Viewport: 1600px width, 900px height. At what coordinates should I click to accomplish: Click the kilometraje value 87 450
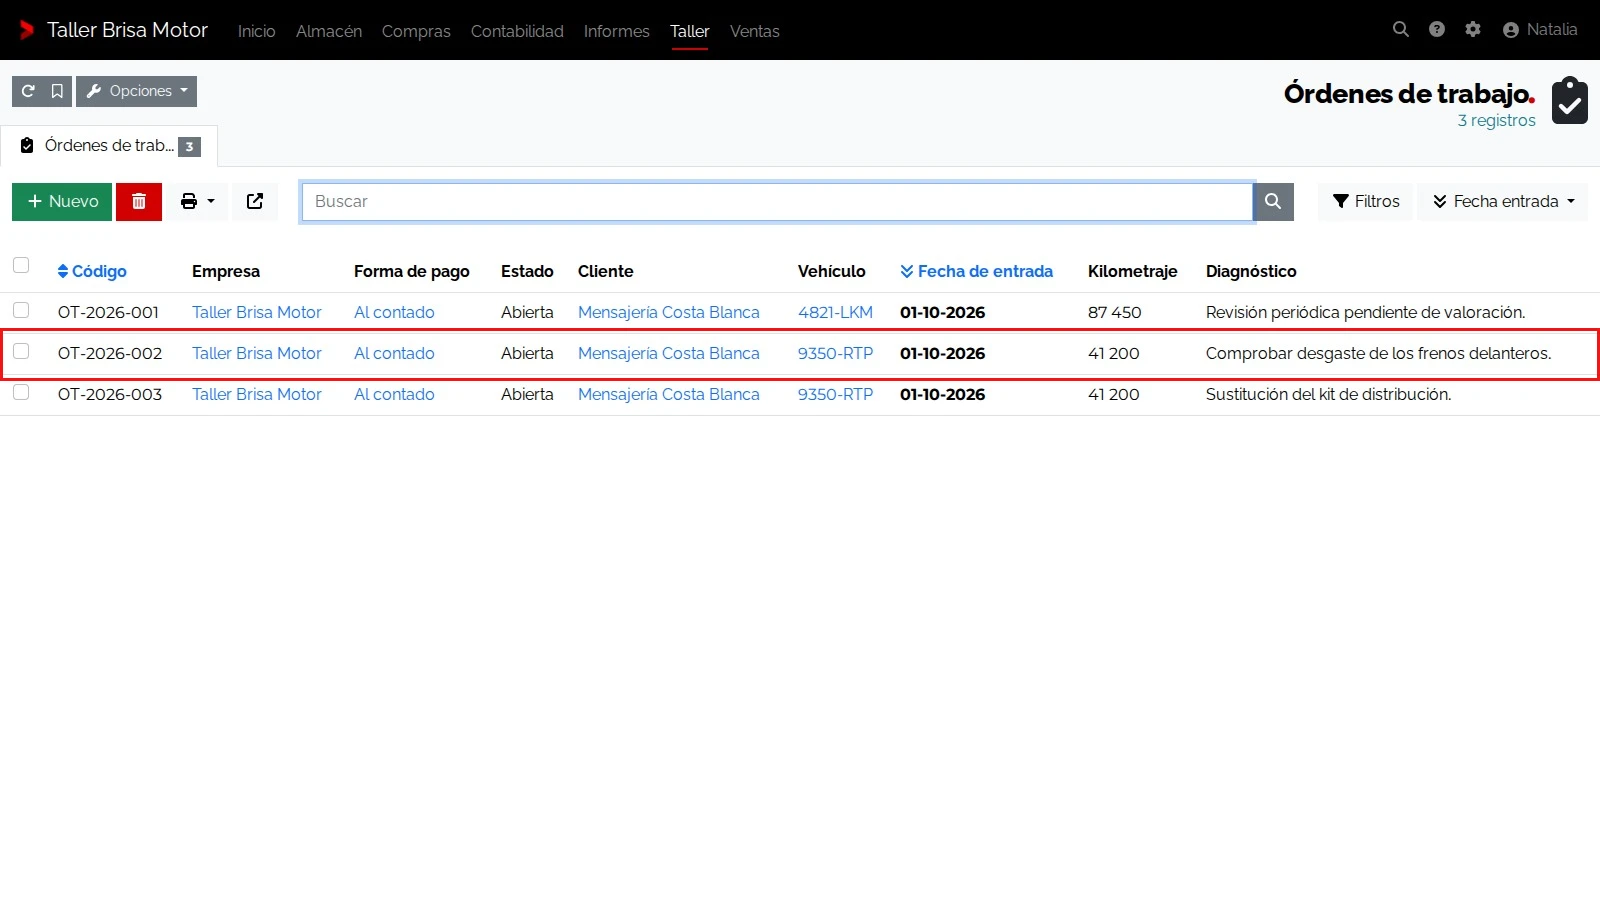point(1115,312)
